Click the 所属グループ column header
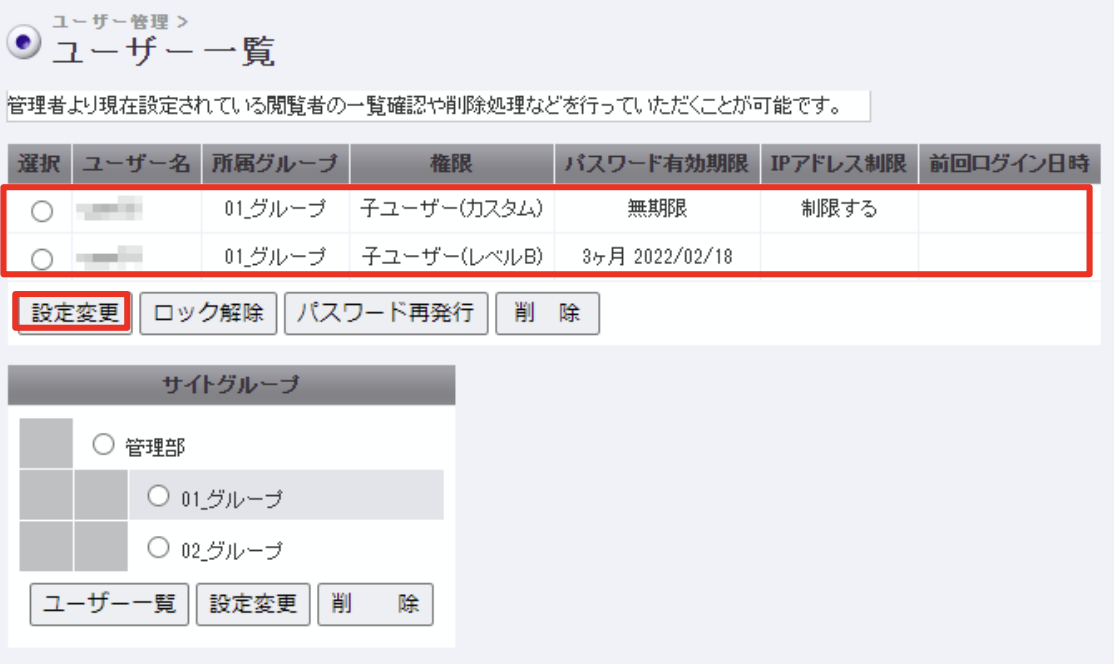Viewport: 1114px width, 664px height. point(276,164)
